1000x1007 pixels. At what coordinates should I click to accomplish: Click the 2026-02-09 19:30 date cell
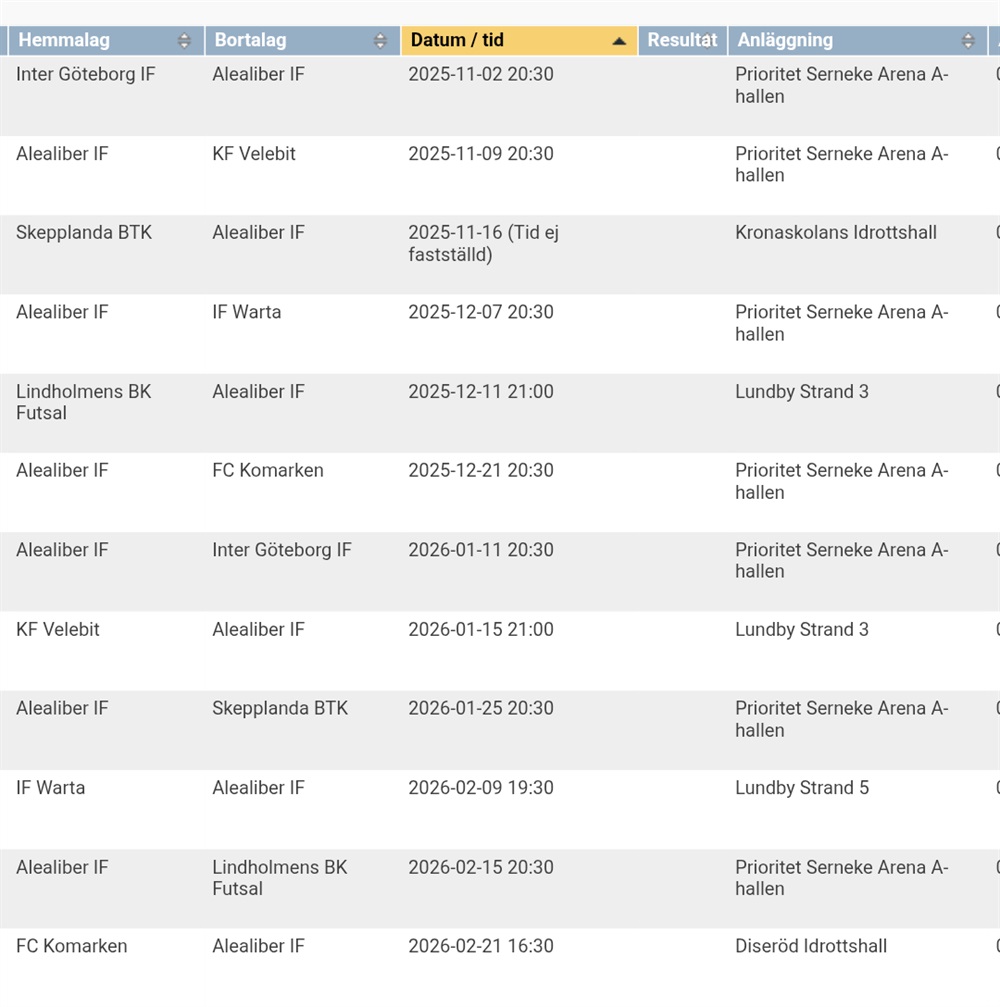pos(481,788)
